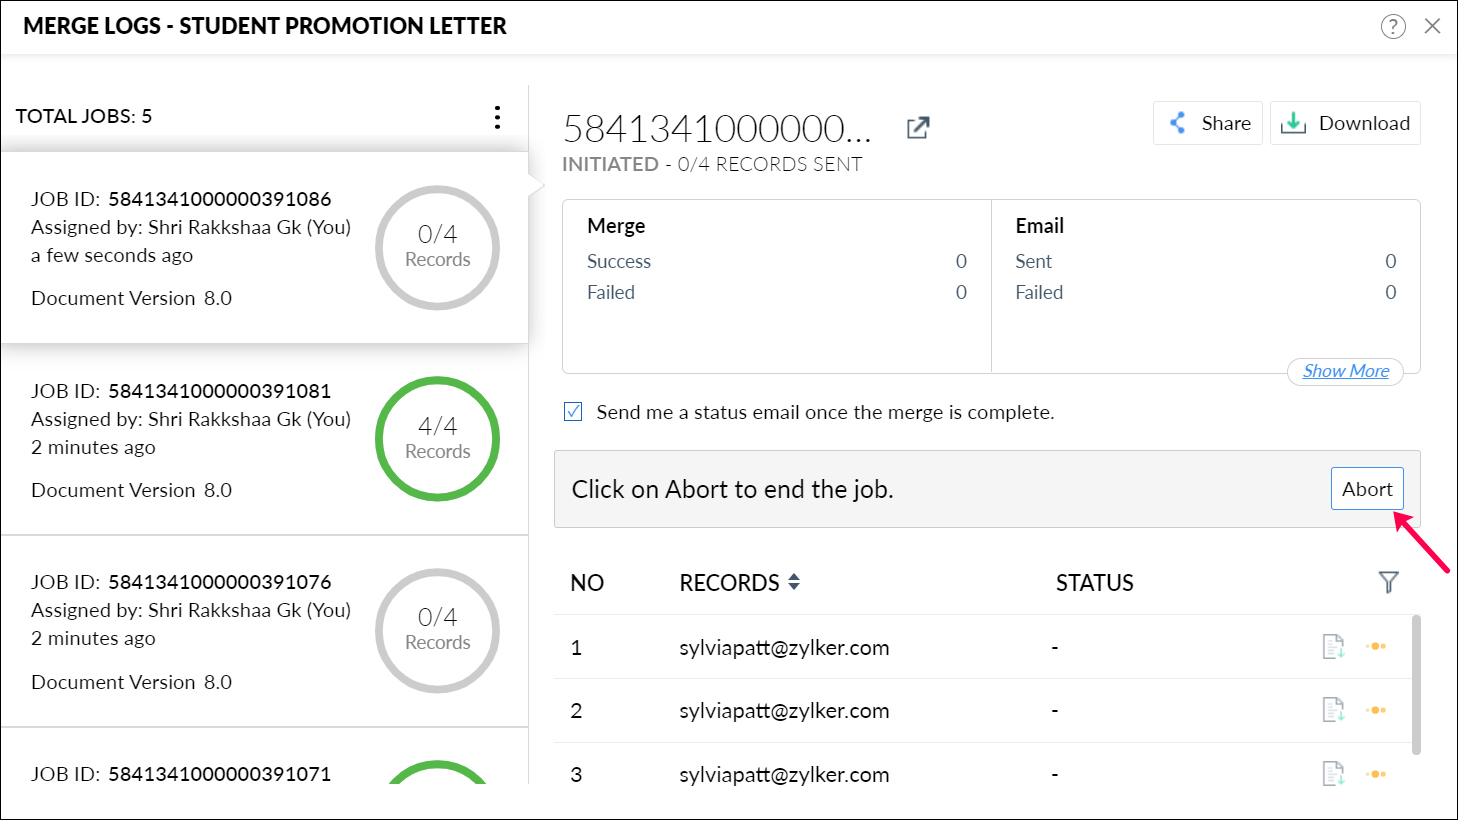1458x820 pixels.
Task: Click record 2 email sylviapatt@zylker.com
Action: pyautogui.click(x=784, y=710)
